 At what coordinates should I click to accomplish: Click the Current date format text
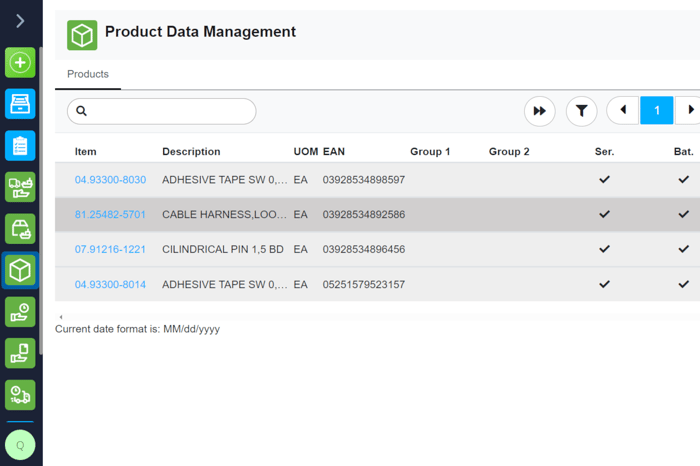pos(138,329)
